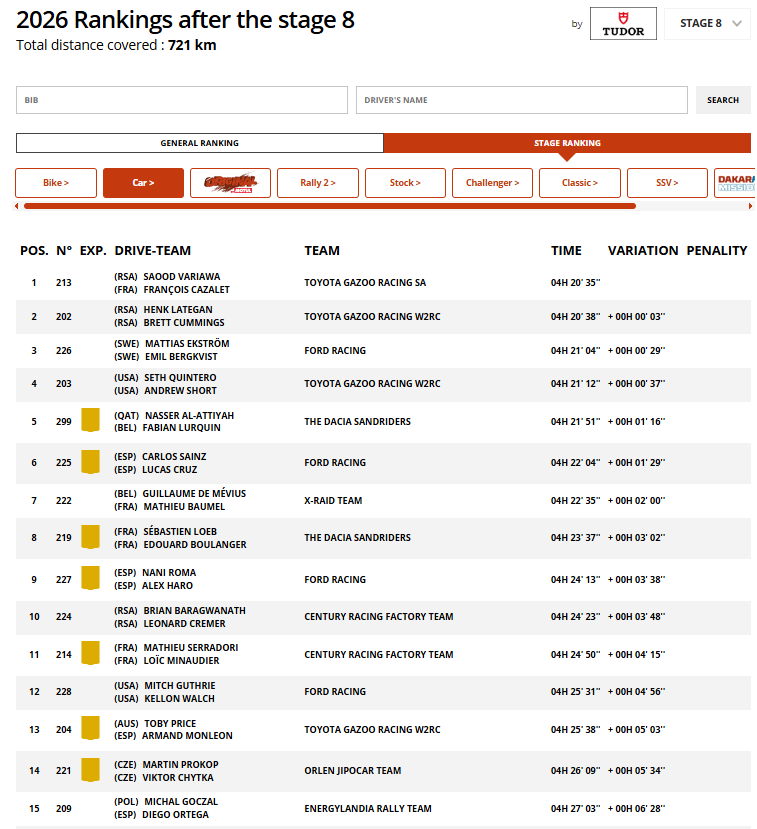The height and width of the screenshot is (829, 757).
Task: Select the Bike category
Action: click(56, 183)
